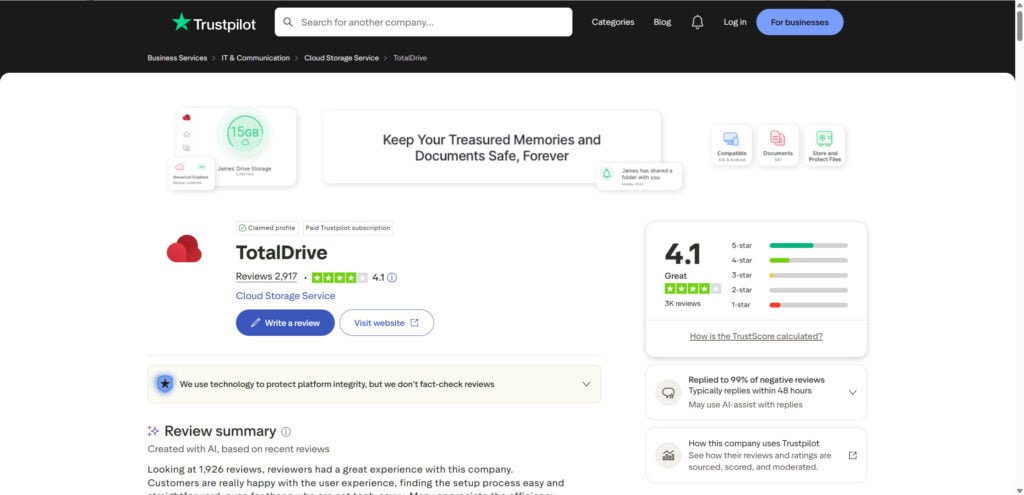
Task: Open the Reviews 2,917 link
Action: (x=266, y=276)
